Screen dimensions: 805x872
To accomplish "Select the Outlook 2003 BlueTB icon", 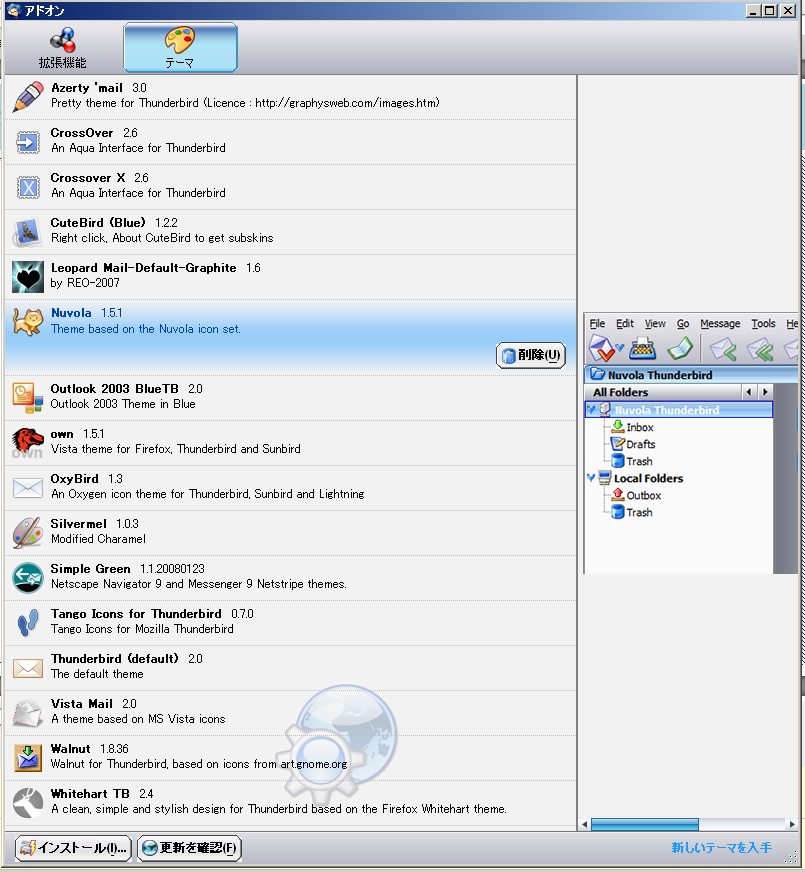I will click(x=28, y=398).
